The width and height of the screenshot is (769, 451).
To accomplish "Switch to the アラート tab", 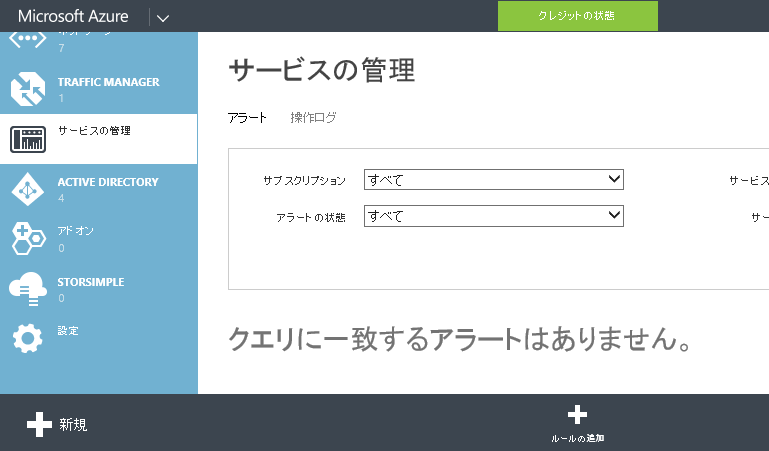I will click(247, 118).
